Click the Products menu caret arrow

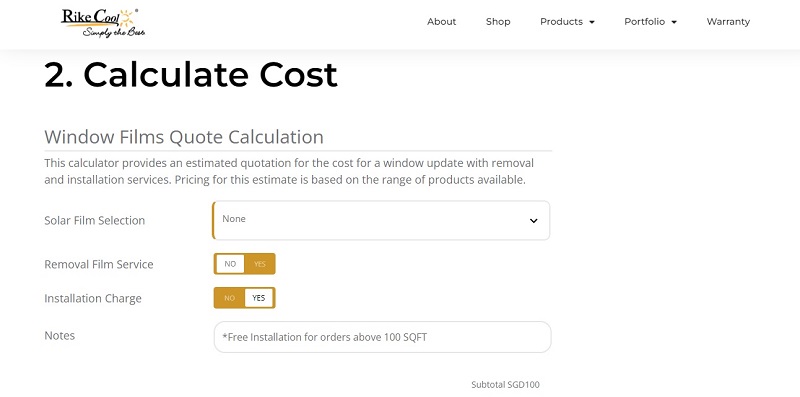click(592, 22)
